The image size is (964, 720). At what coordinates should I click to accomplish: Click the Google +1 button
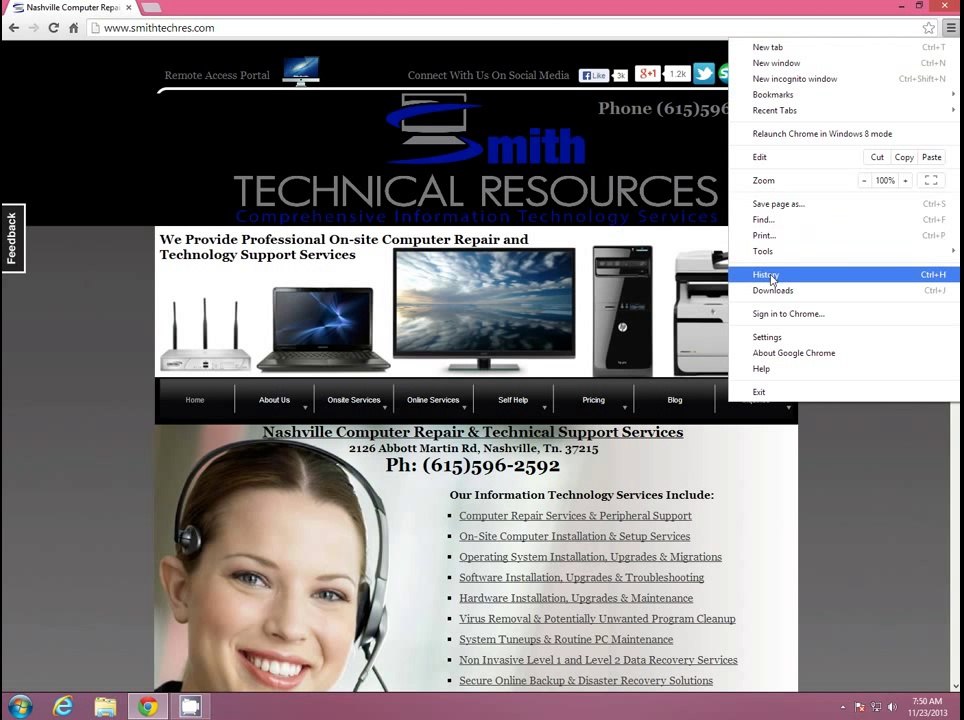coord(647,74)
